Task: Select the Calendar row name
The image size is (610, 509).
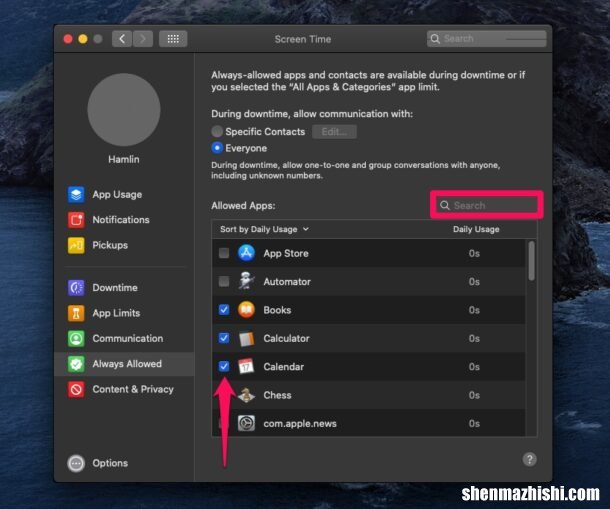Action: [x=284, y=367]
